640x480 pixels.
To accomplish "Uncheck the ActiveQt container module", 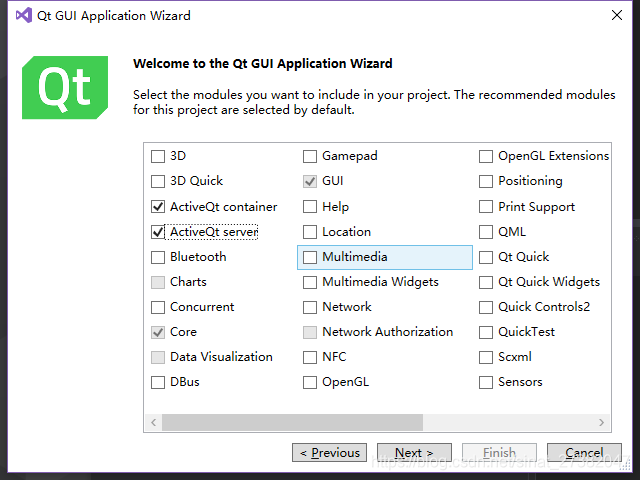I will click(158, 207).
